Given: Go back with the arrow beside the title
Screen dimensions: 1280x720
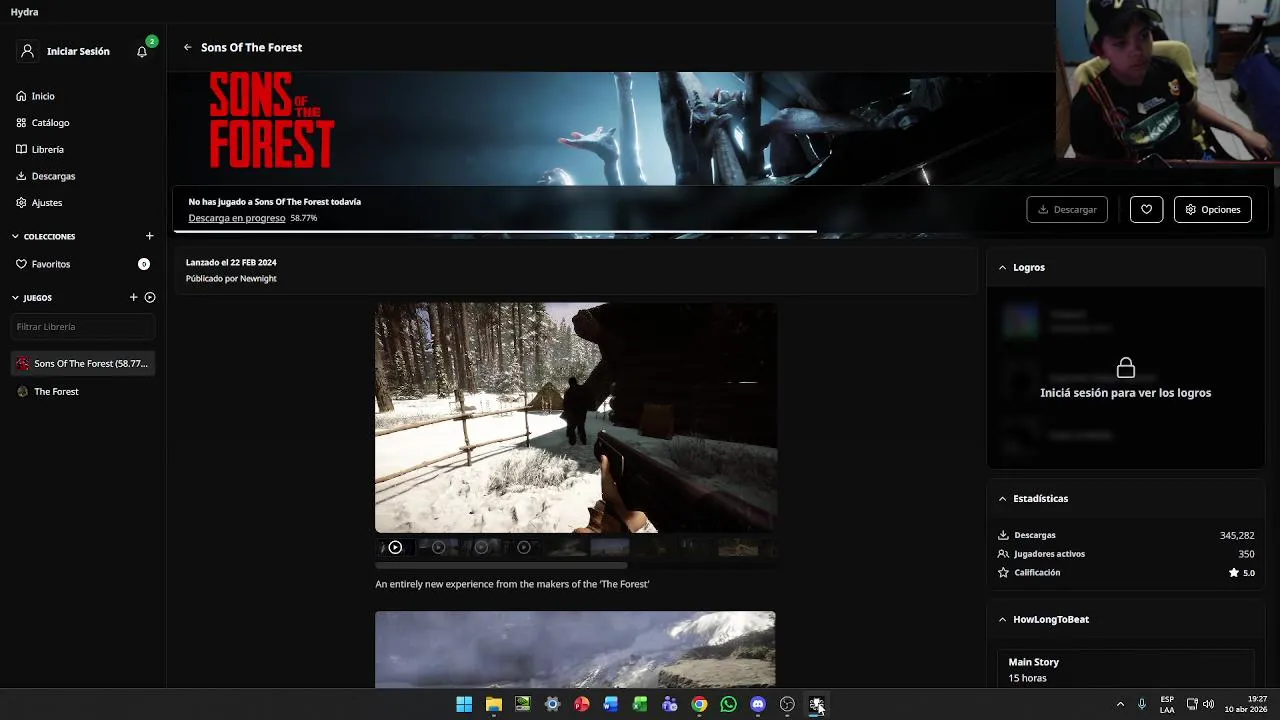Looking at the screenshot, I should click(x=187, y=47).
